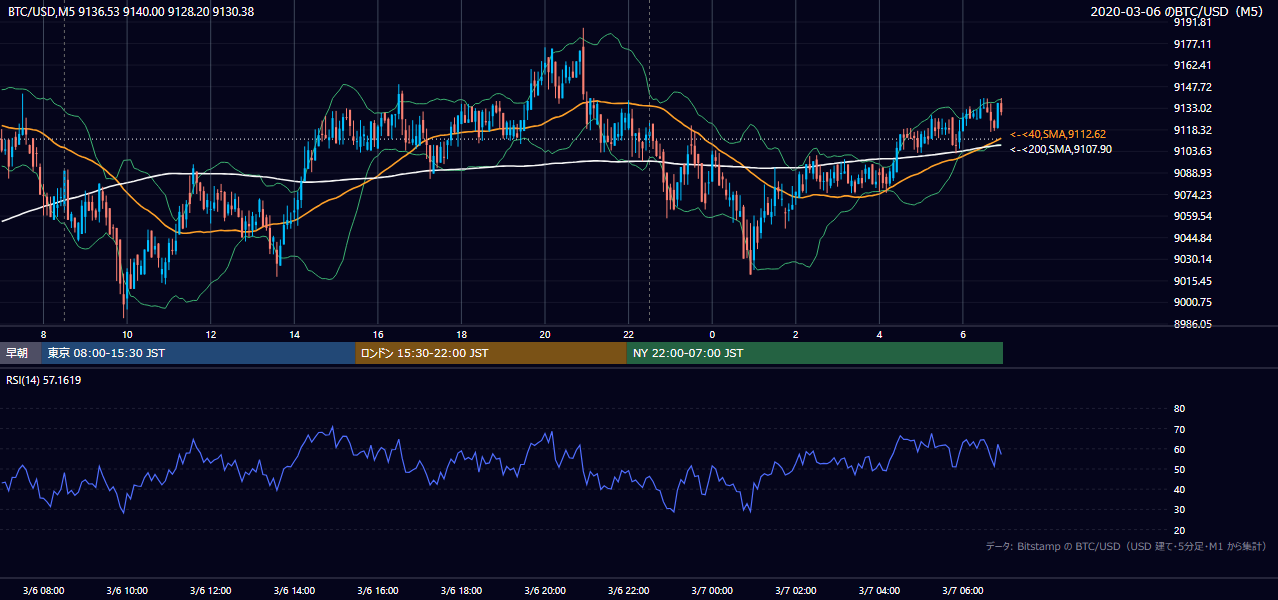Click the NY 22:00-07:00 JST session bar
The width and height of the screenshot is (1278, 600).
click(814, 353)
